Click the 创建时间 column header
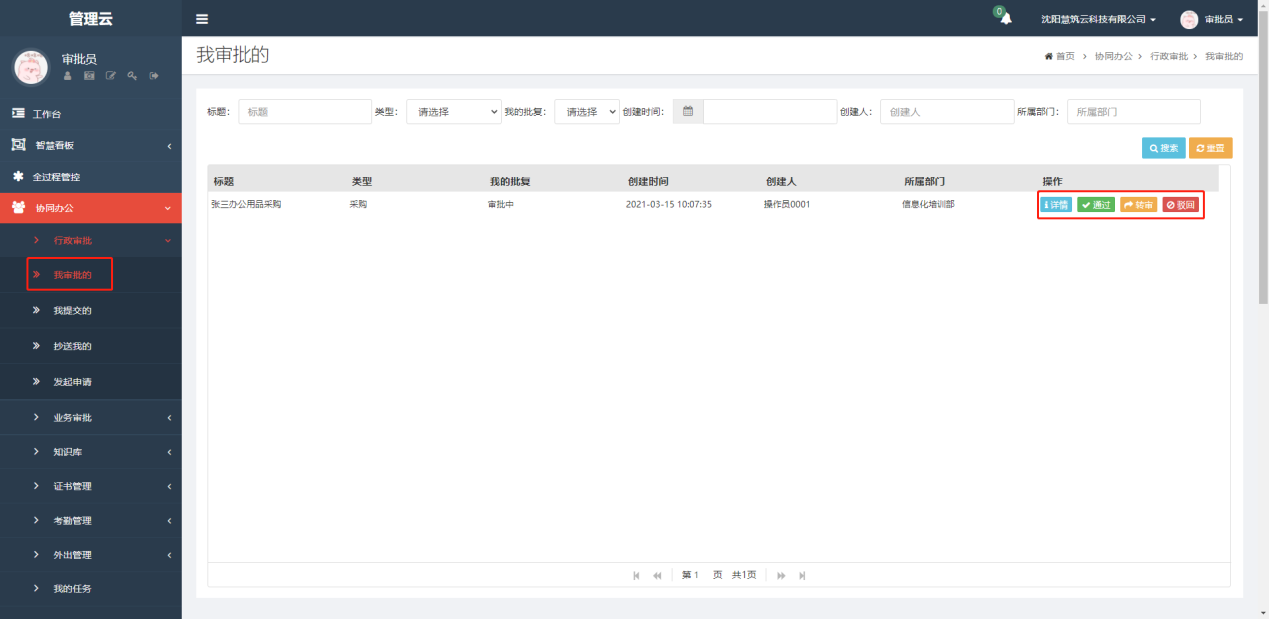 pyautogui.click(x=648, y=181)
